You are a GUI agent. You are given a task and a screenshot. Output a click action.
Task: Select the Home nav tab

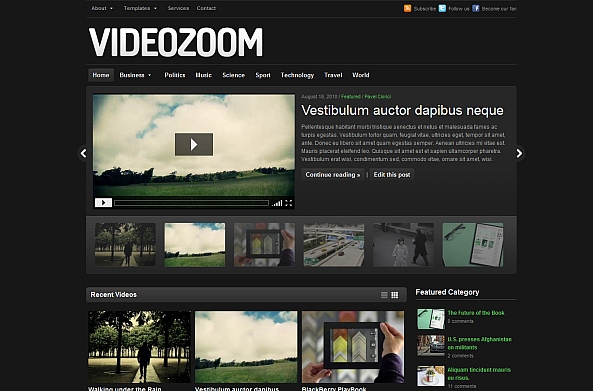point(101,75)
